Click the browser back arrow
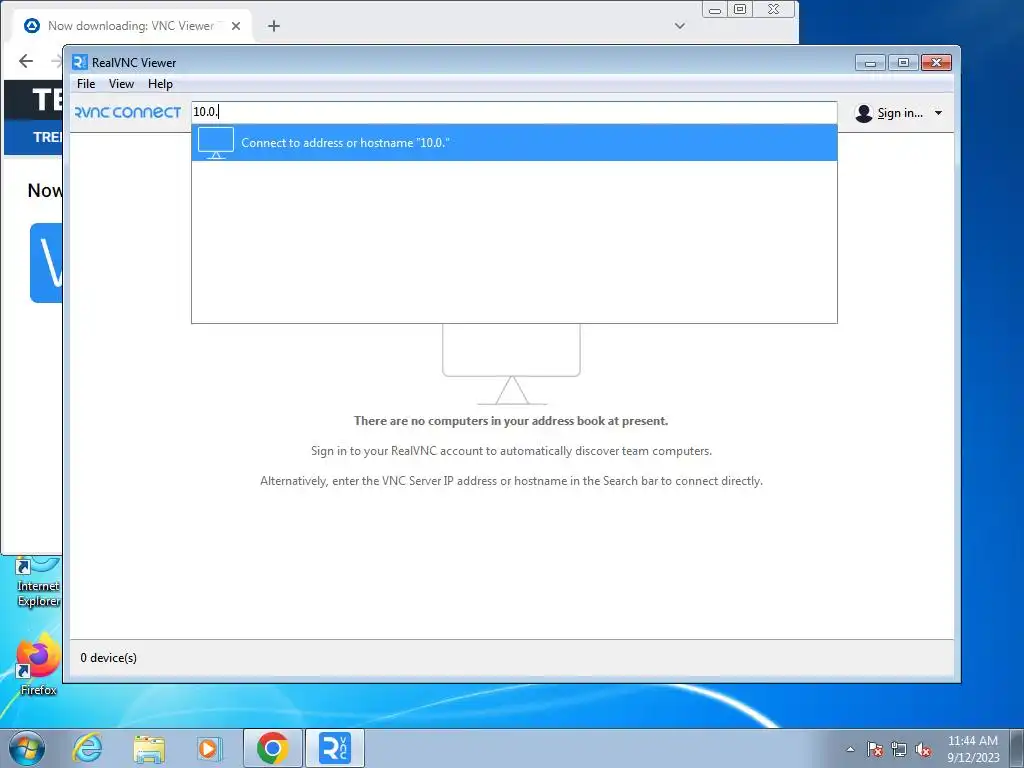Screen dimensions: 1024x768 pos(26,61)
